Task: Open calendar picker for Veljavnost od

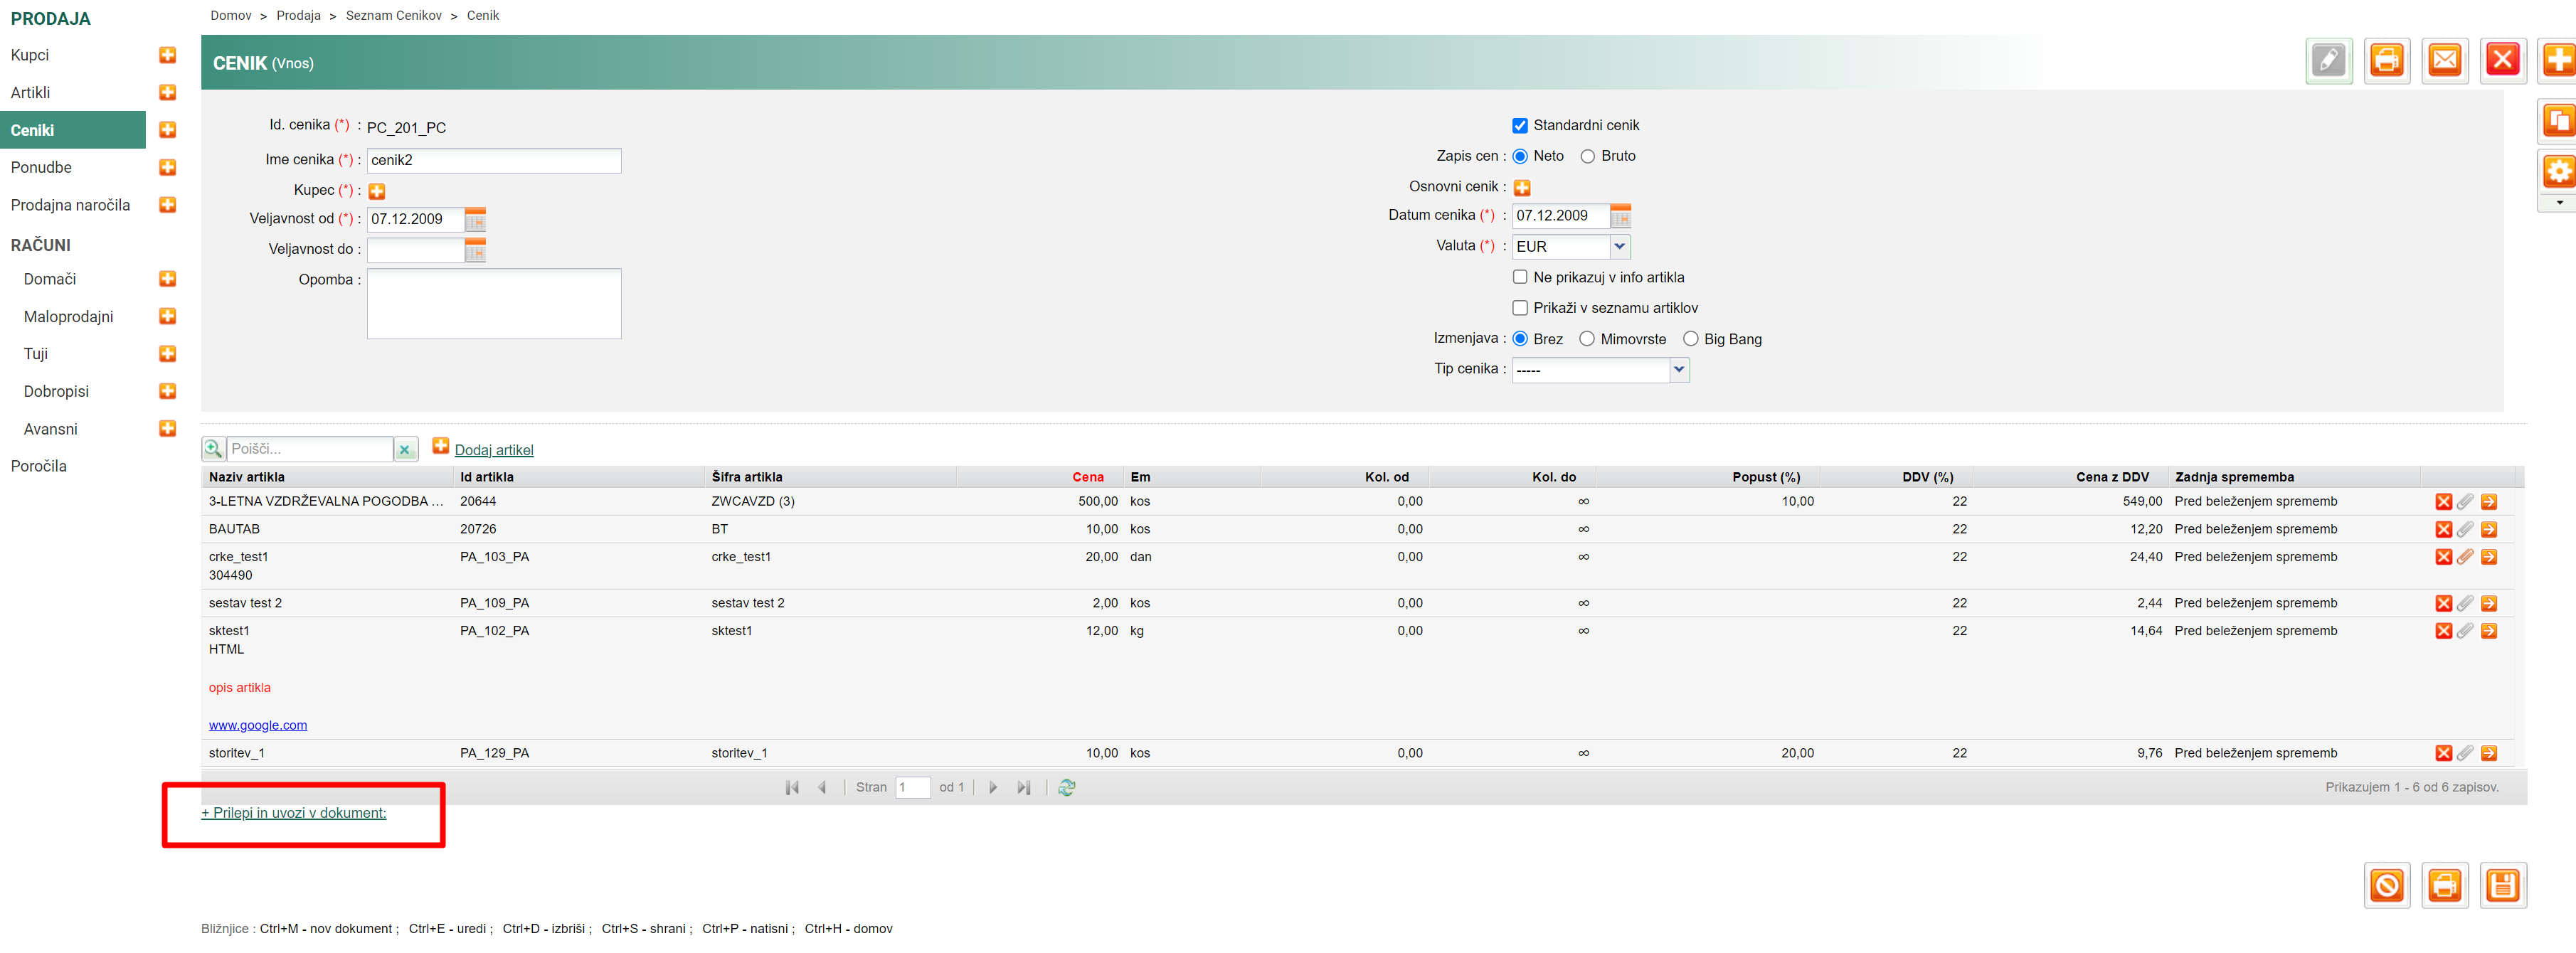Action: click(475, 219)
